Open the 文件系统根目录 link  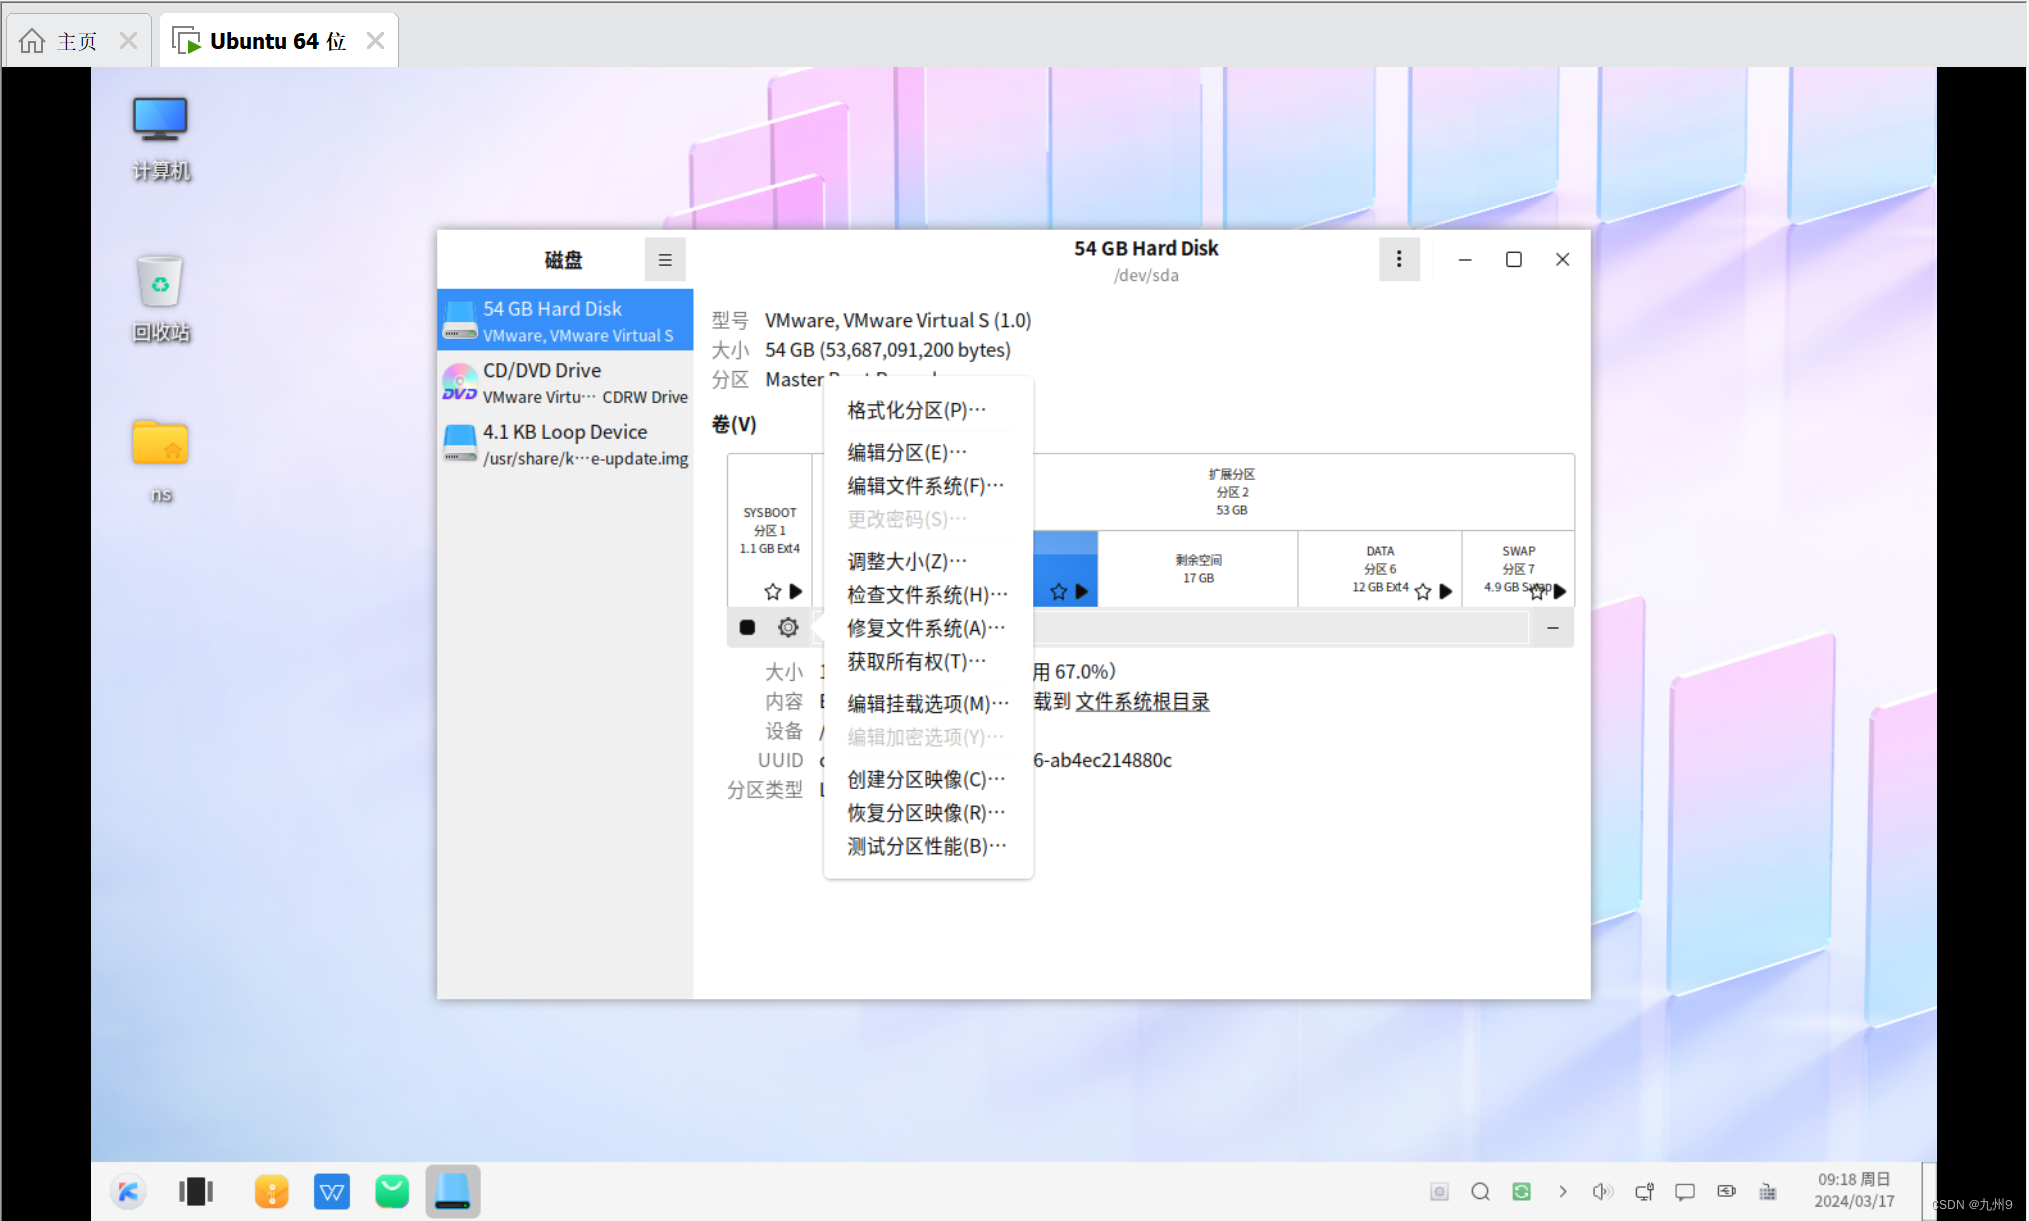pyautogui.click(x=1142, y=701)
